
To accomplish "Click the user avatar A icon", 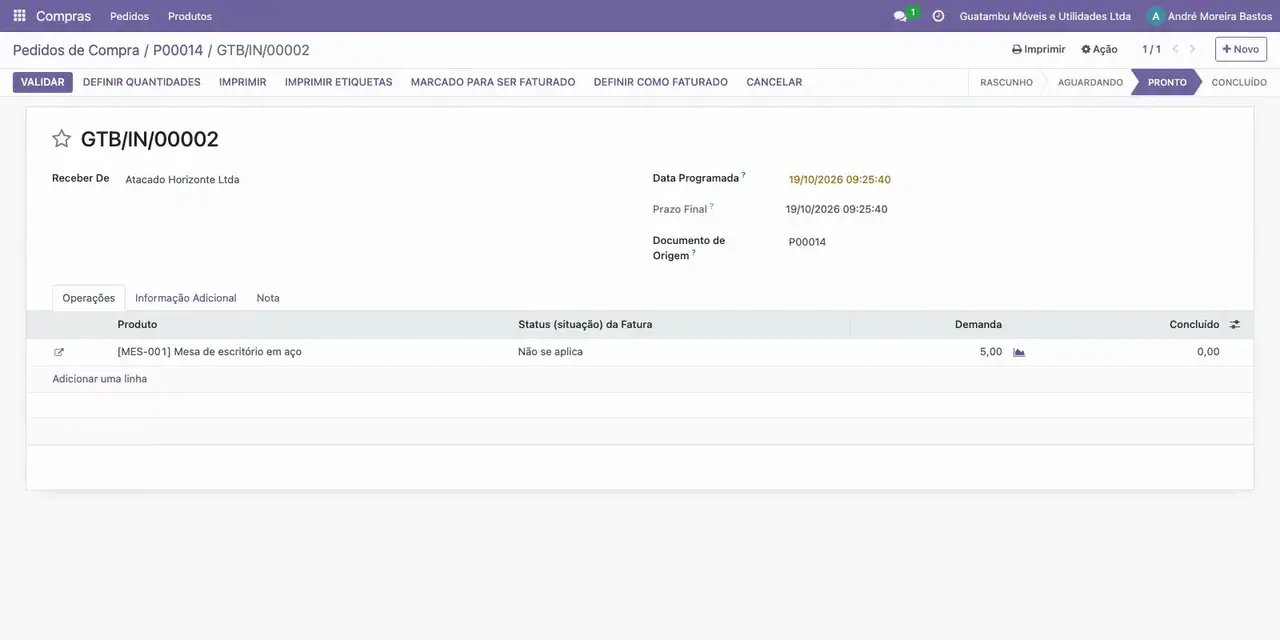I will pyautogui.click(x=1156, y=16).
